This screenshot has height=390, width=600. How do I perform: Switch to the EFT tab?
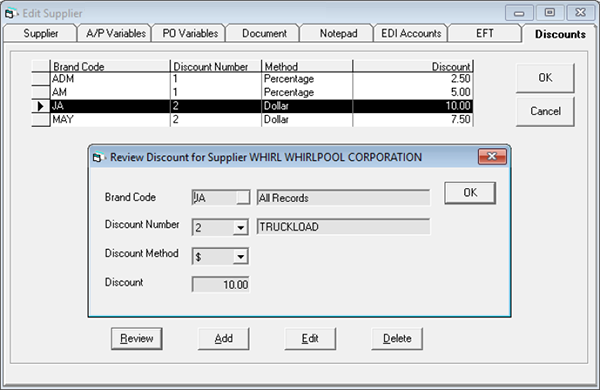coord(484,33)
